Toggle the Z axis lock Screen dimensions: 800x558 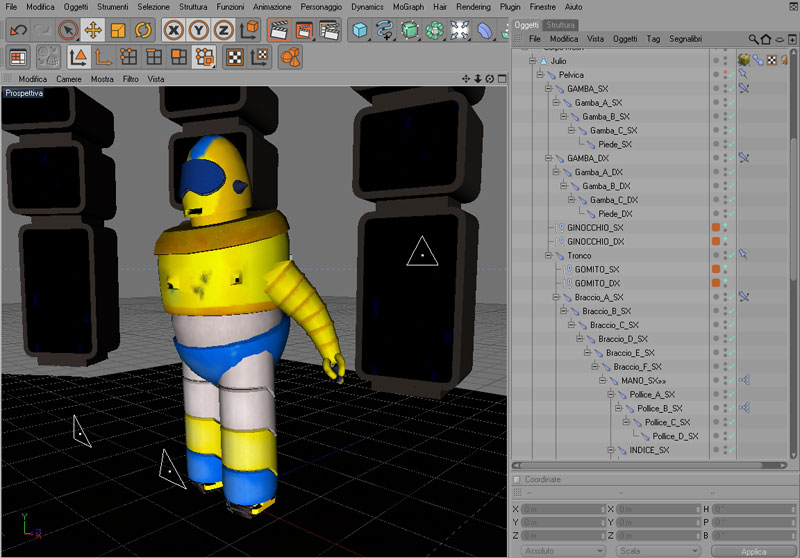click(226, 30)
